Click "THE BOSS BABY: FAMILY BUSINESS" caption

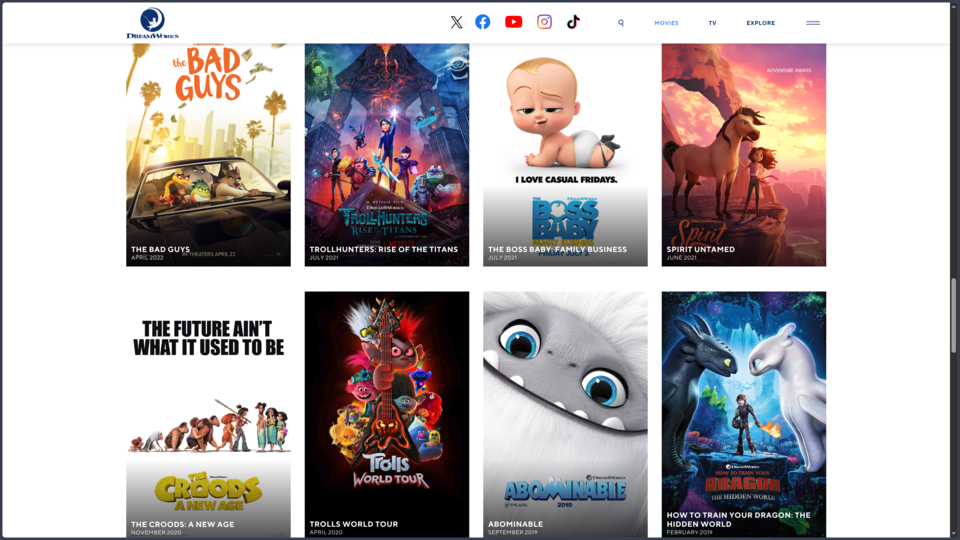tap(557, 249)
